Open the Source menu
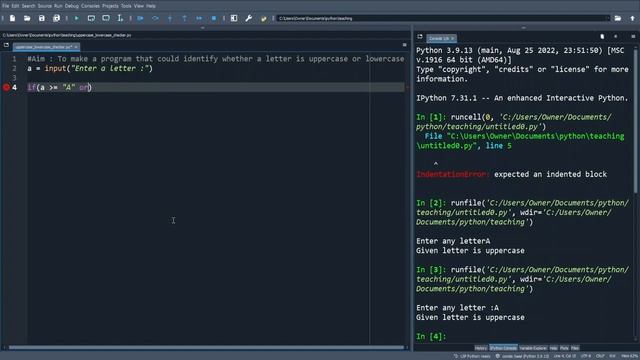This screenshot has height=360, width=640. pos(45,6)
